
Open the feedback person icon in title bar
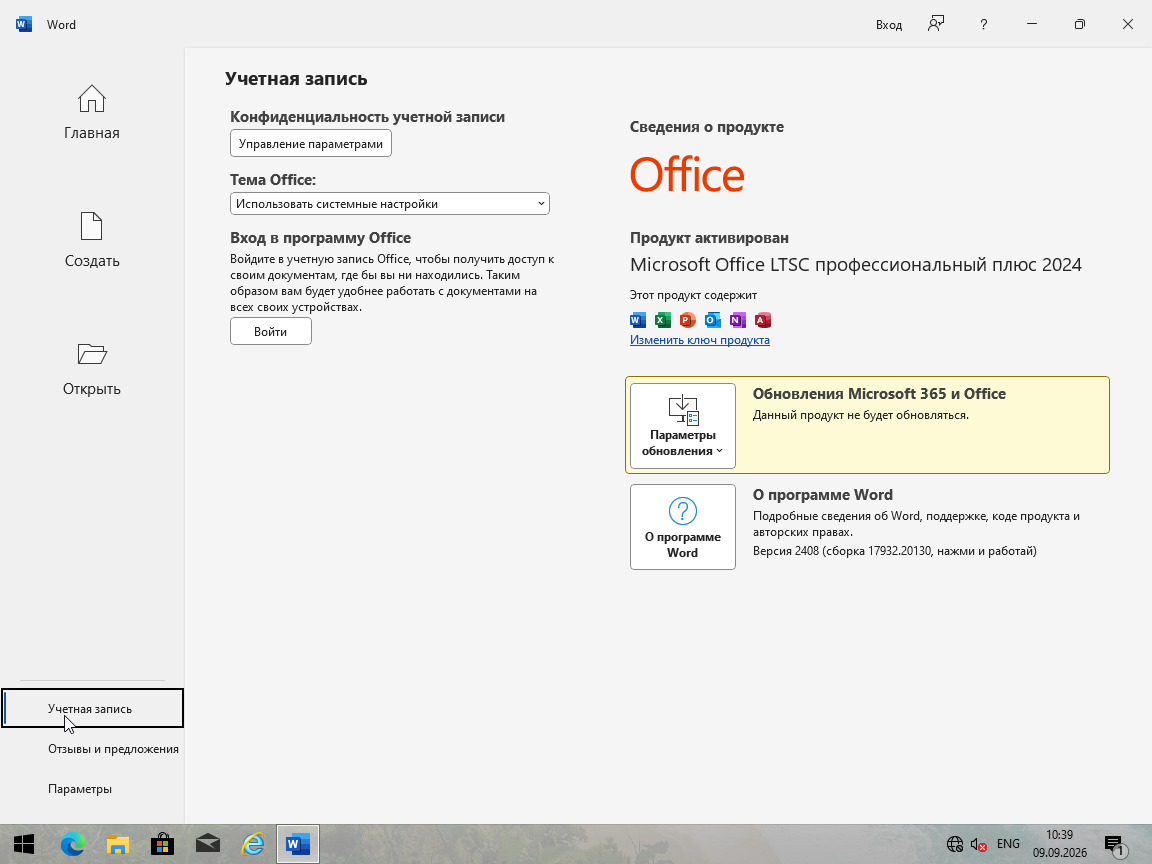click(x=935, y=24)
